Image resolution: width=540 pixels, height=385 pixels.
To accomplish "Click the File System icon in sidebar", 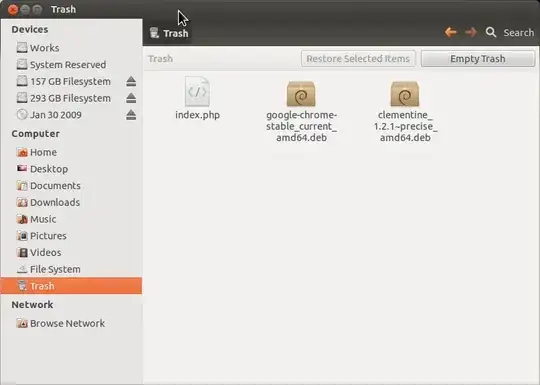I will coord(22,269).
